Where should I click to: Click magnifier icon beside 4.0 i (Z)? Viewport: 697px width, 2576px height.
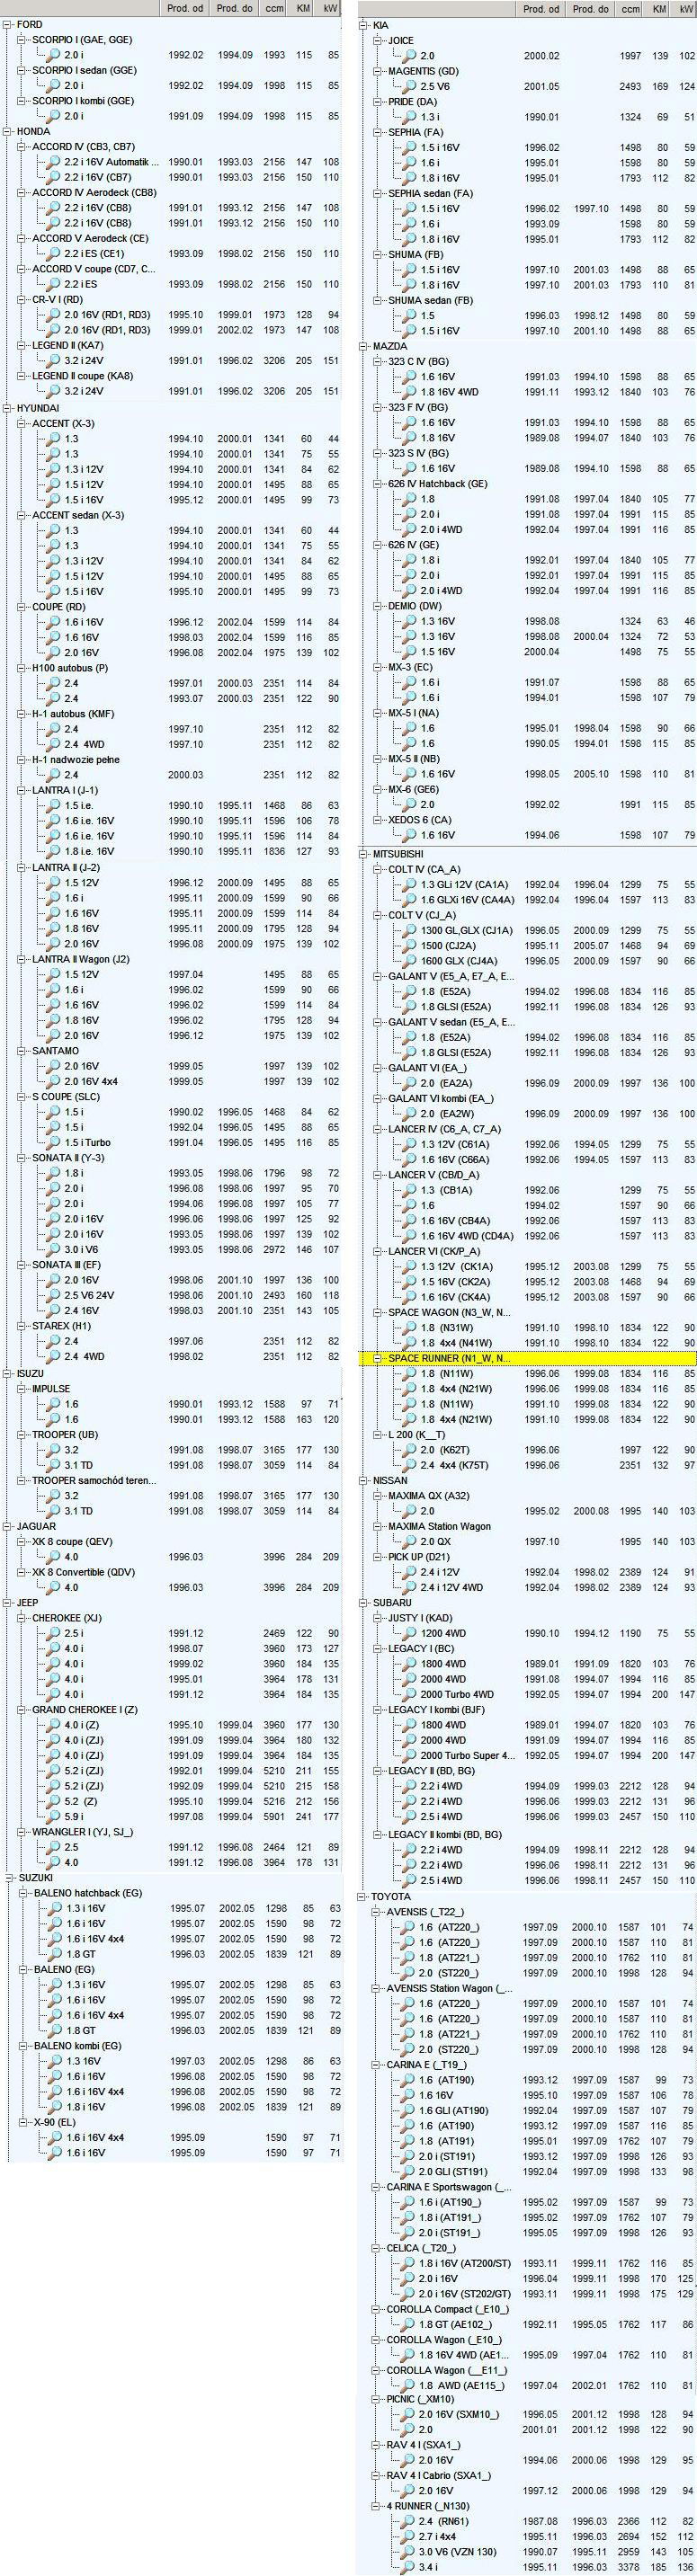(x=54, y=1725)
